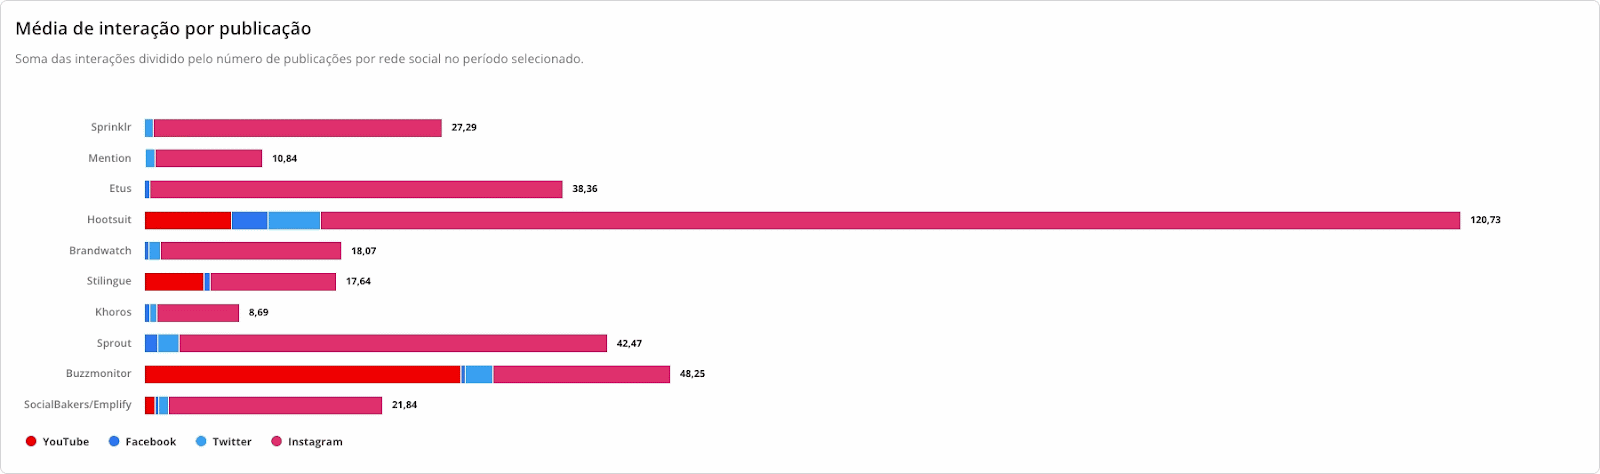The image size is (1600, 474).
Task: Click the SocialBakers/Emplify axis label
Action: tap(78, 405)
